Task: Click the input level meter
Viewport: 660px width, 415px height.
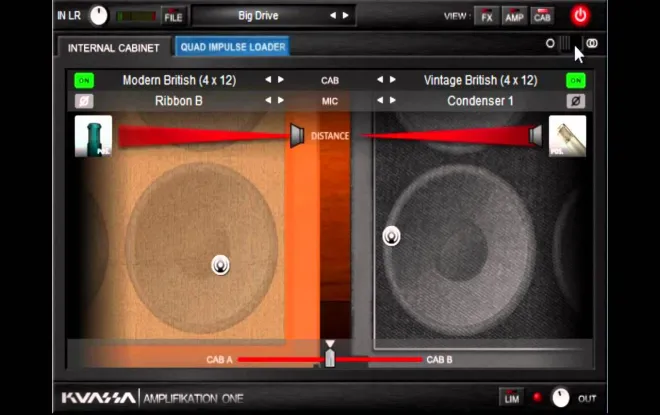Action: point(136,16)
